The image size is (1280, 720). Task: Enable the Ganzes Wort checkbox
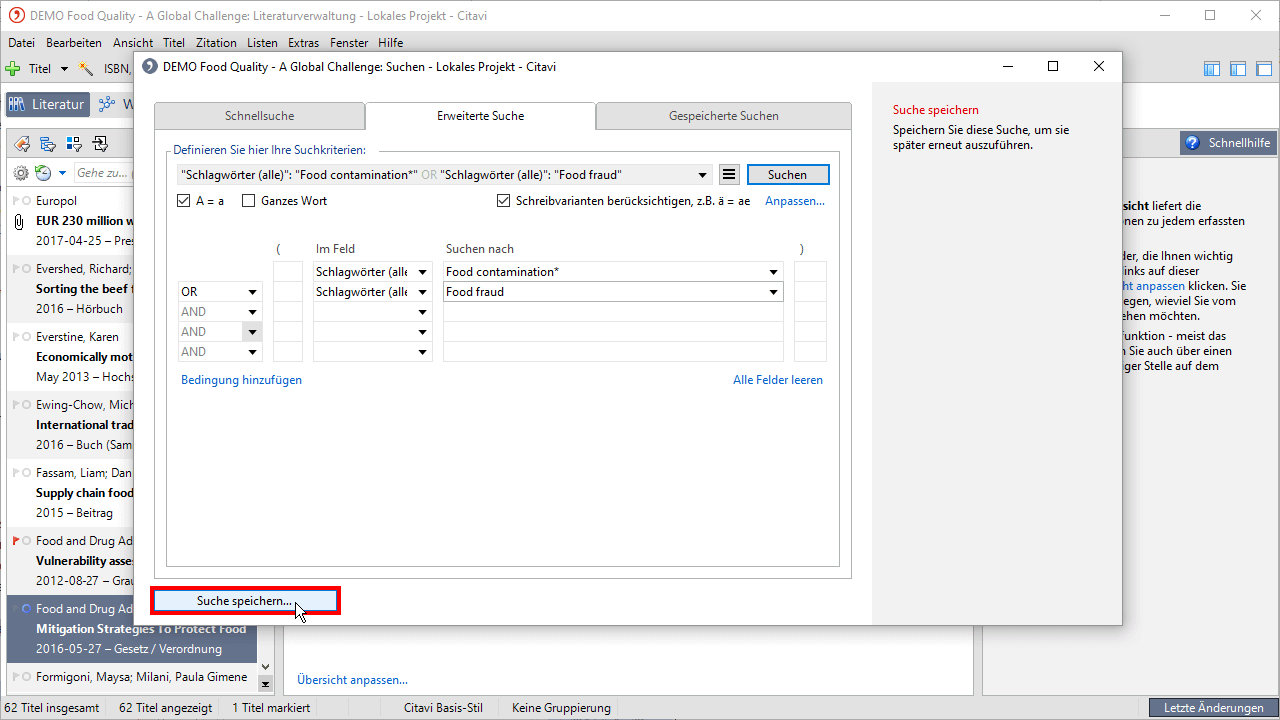(249, 201)
